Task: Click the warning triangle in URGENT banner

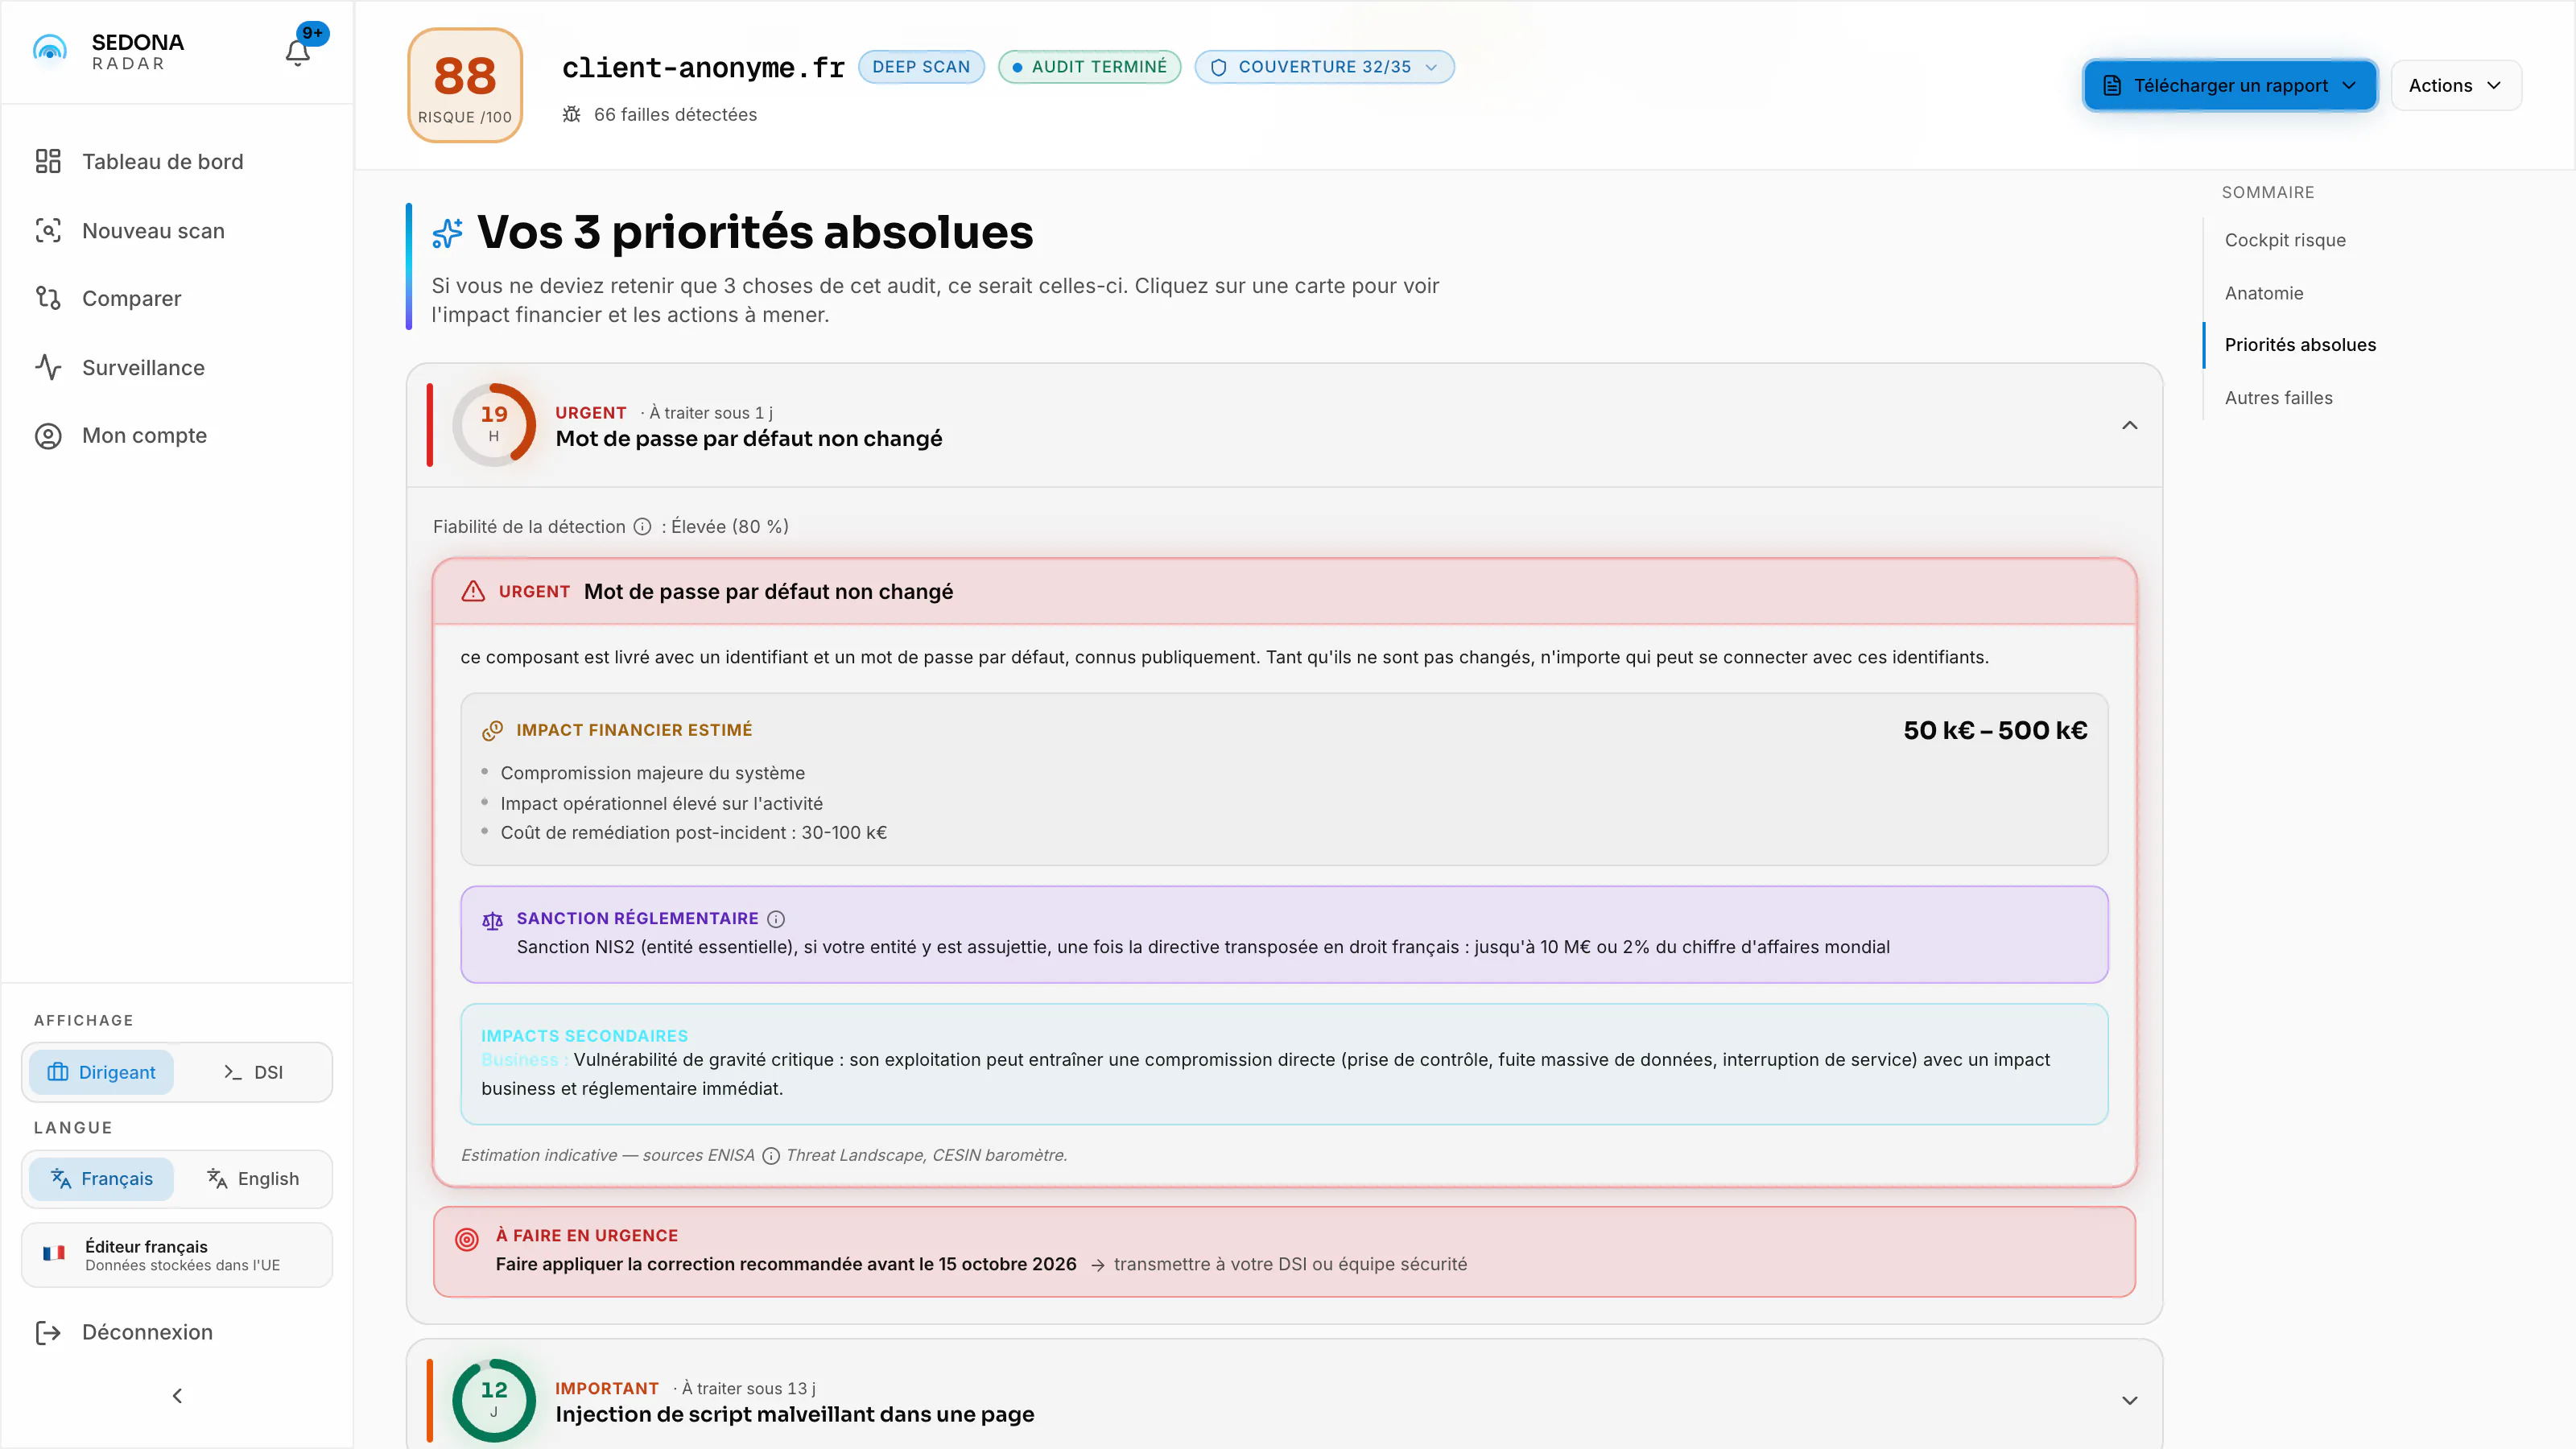Action: [473, 591]
